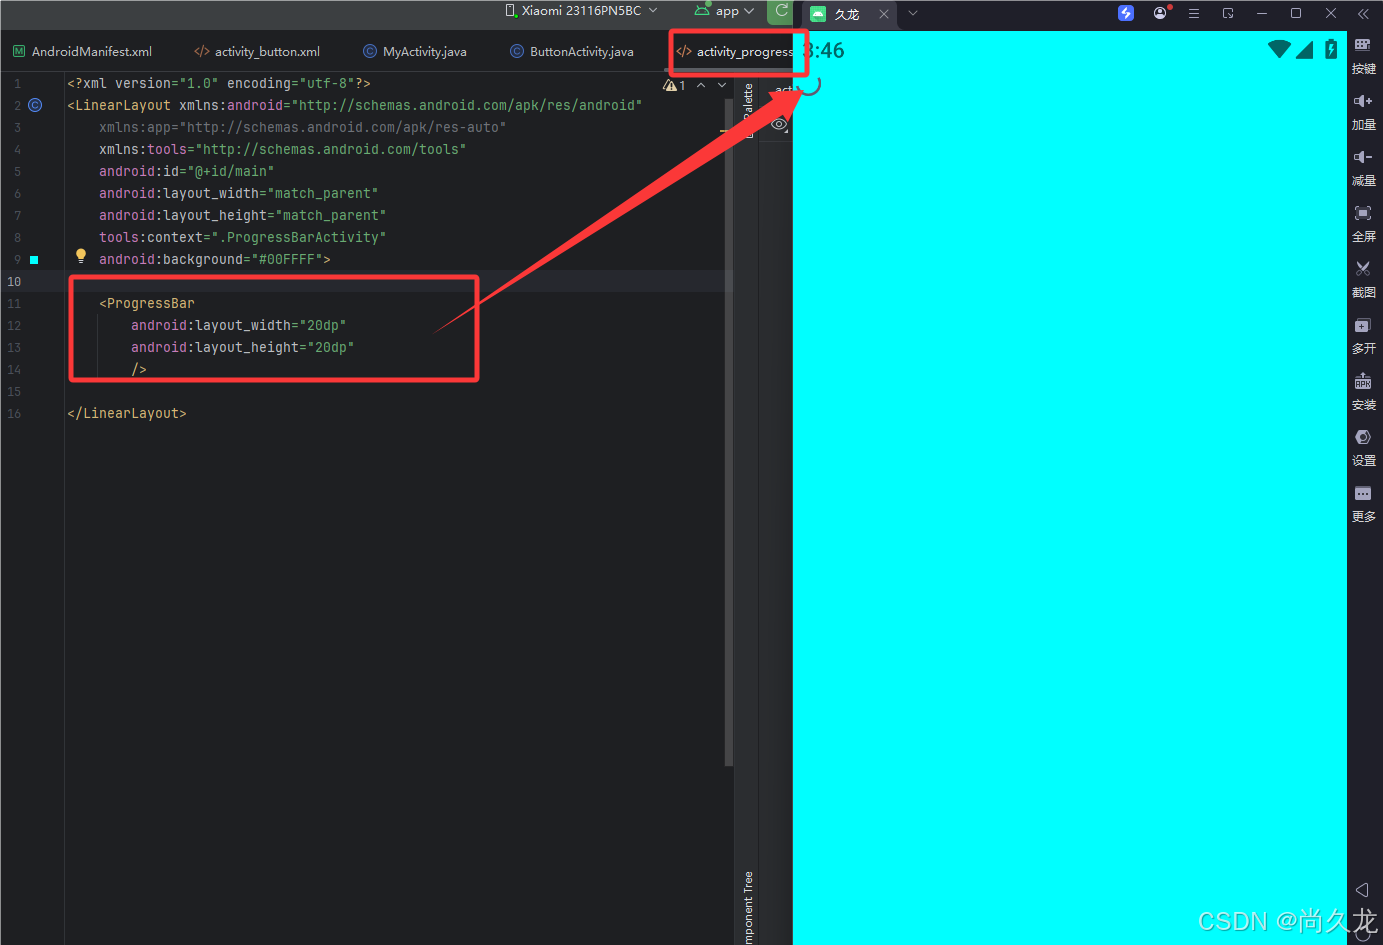1383x945 pixels.
Task: Close the 久龙 emulator tab
Action: tap(884, 14)
